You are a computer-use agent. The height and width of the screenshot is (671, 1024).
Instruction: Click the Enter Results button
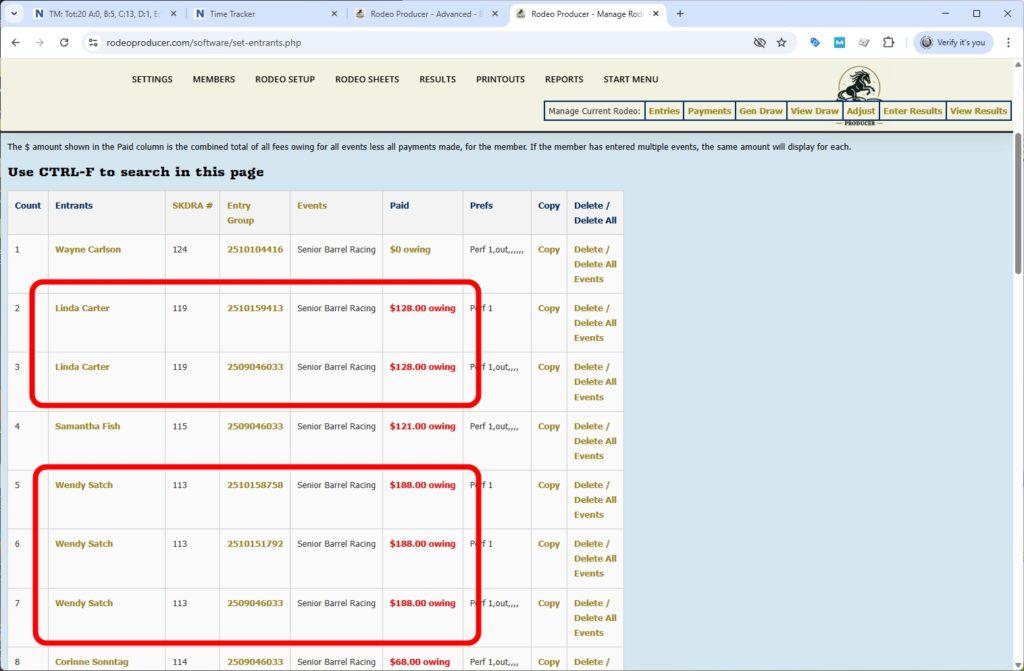[x=912, y=111]
